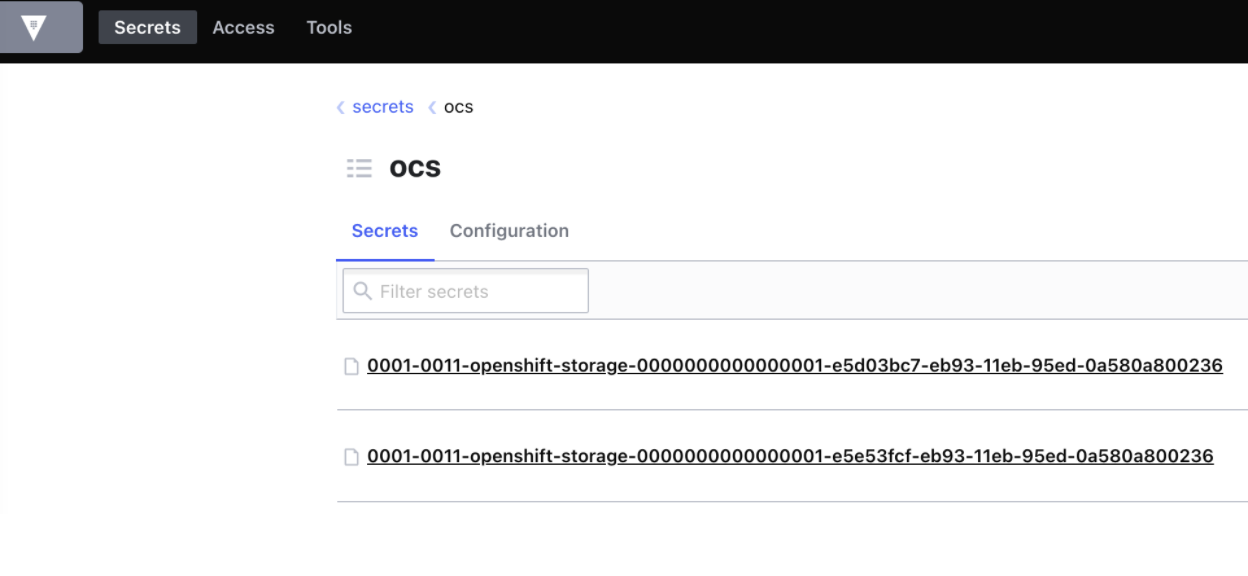Click the ocs page heading
The width and height of the screenshot is (1248, 576).
tap(415, 168)
